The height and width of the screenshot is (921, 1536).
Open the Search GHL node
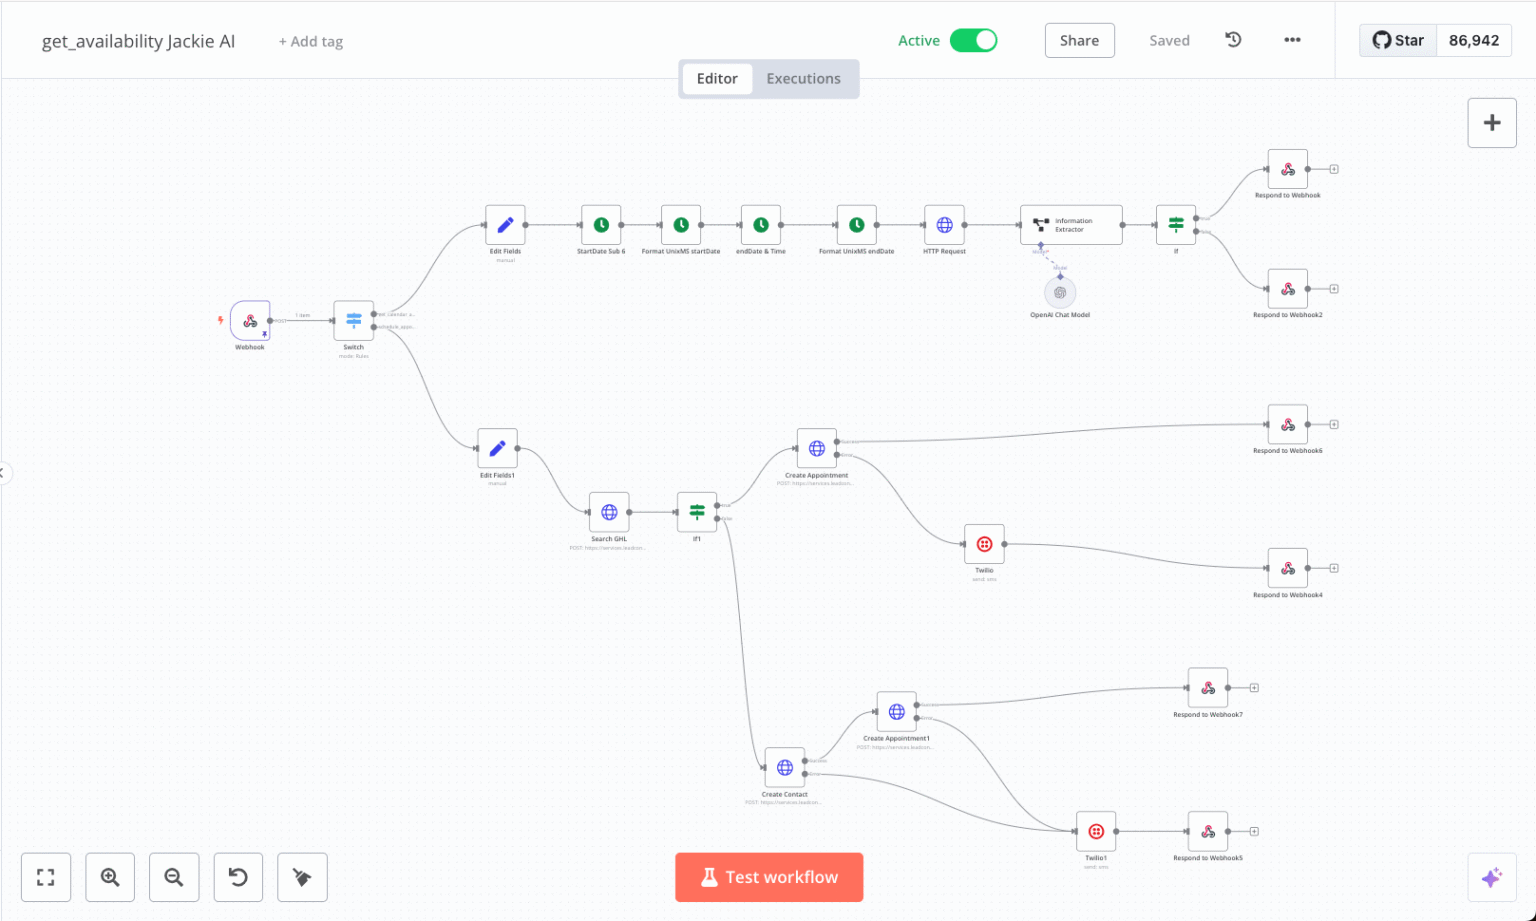pyautogui.click(x=609, y=512)
